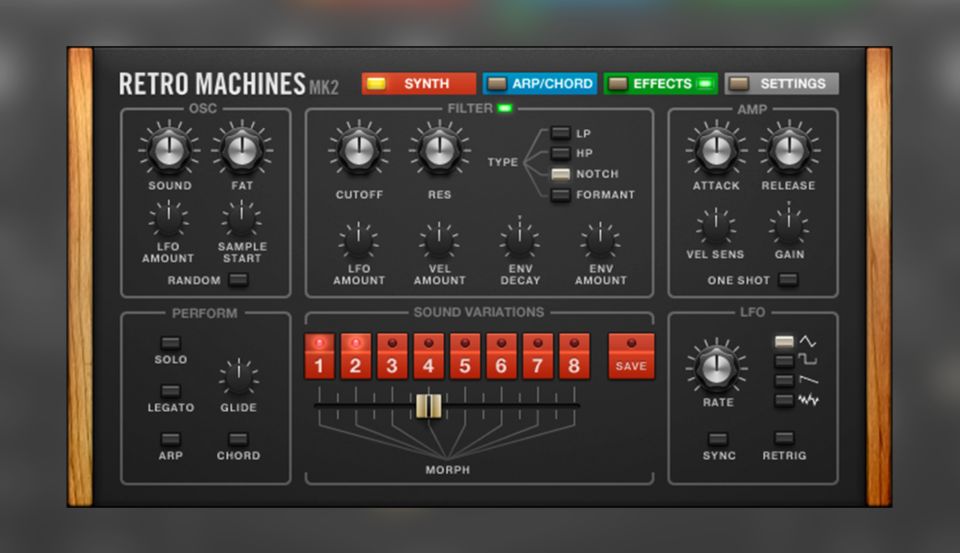
Task: Turn on LFO SYNC
Action: (x=717, y=439)
